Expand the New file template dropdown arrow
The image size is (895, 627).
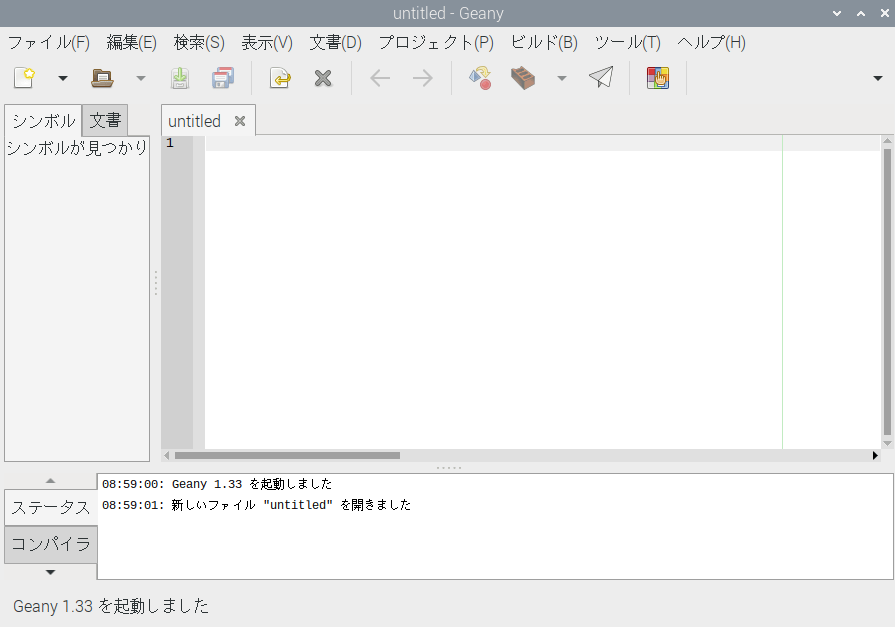click(62, 78)
